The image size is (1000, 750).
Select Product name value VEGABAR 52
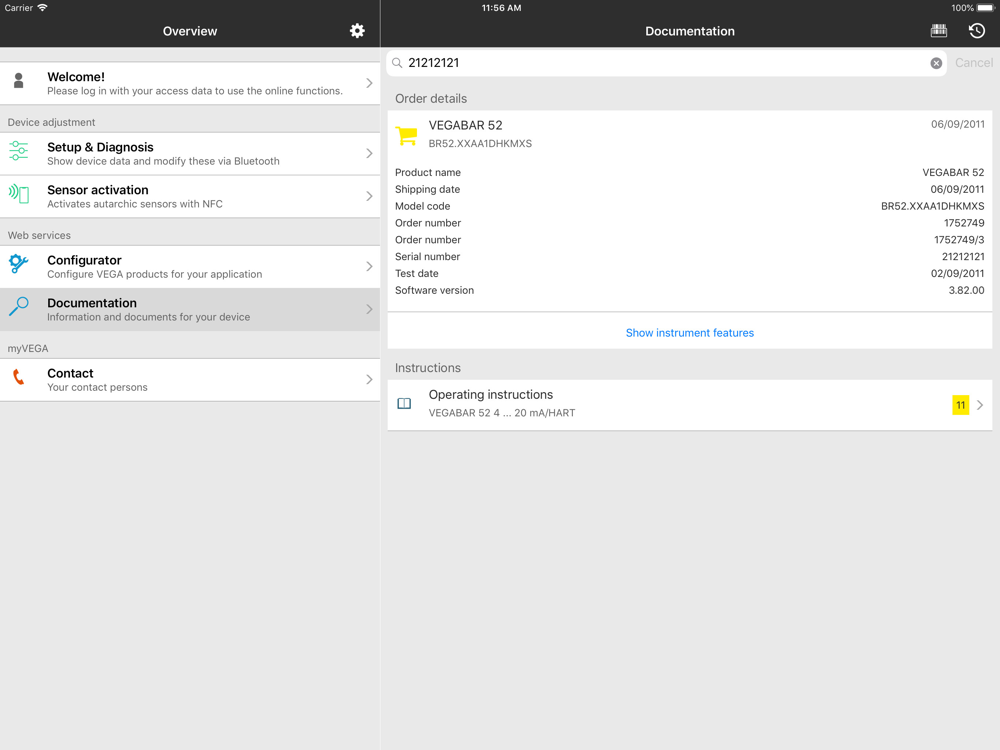(x=953, y=172)
